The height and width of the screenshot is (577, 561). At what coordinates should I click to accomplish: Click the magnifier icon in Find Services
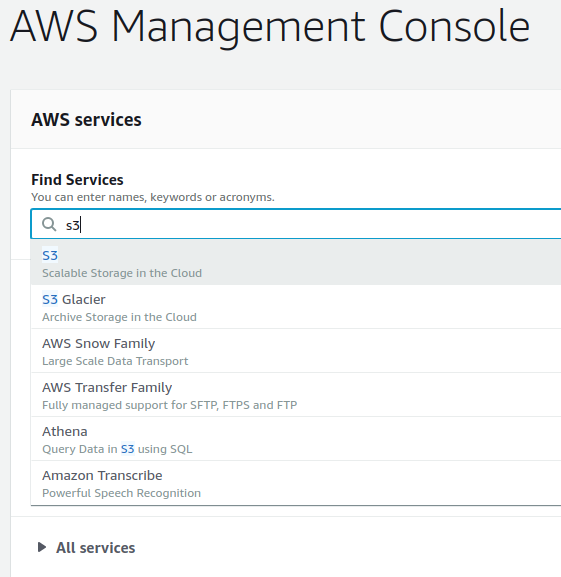coord(49,224)
